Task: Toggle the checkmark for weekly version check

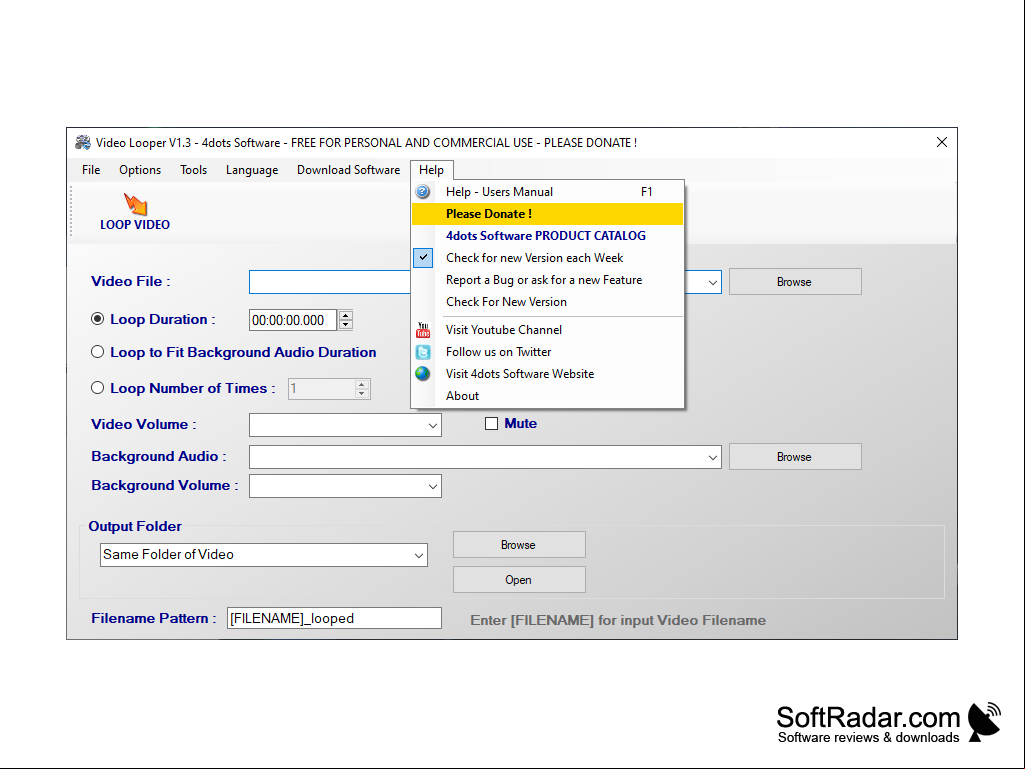Action: coord(423,258)
